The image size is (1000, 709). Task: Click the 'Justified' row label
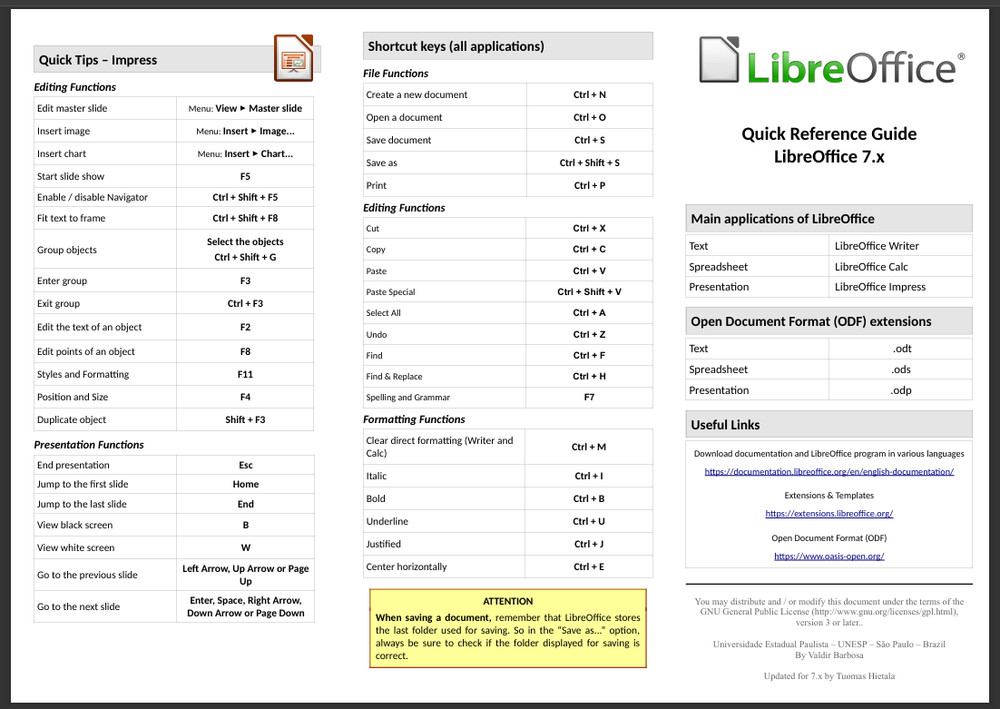pyautogui.click(x=383, y=544)
